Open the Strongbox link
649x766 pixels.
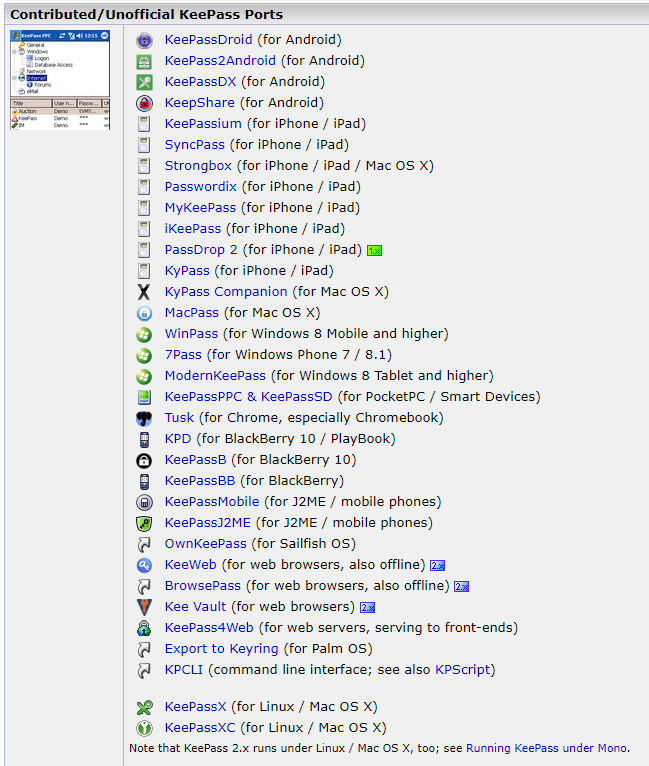pyautogui.click(x=198, y=166)
